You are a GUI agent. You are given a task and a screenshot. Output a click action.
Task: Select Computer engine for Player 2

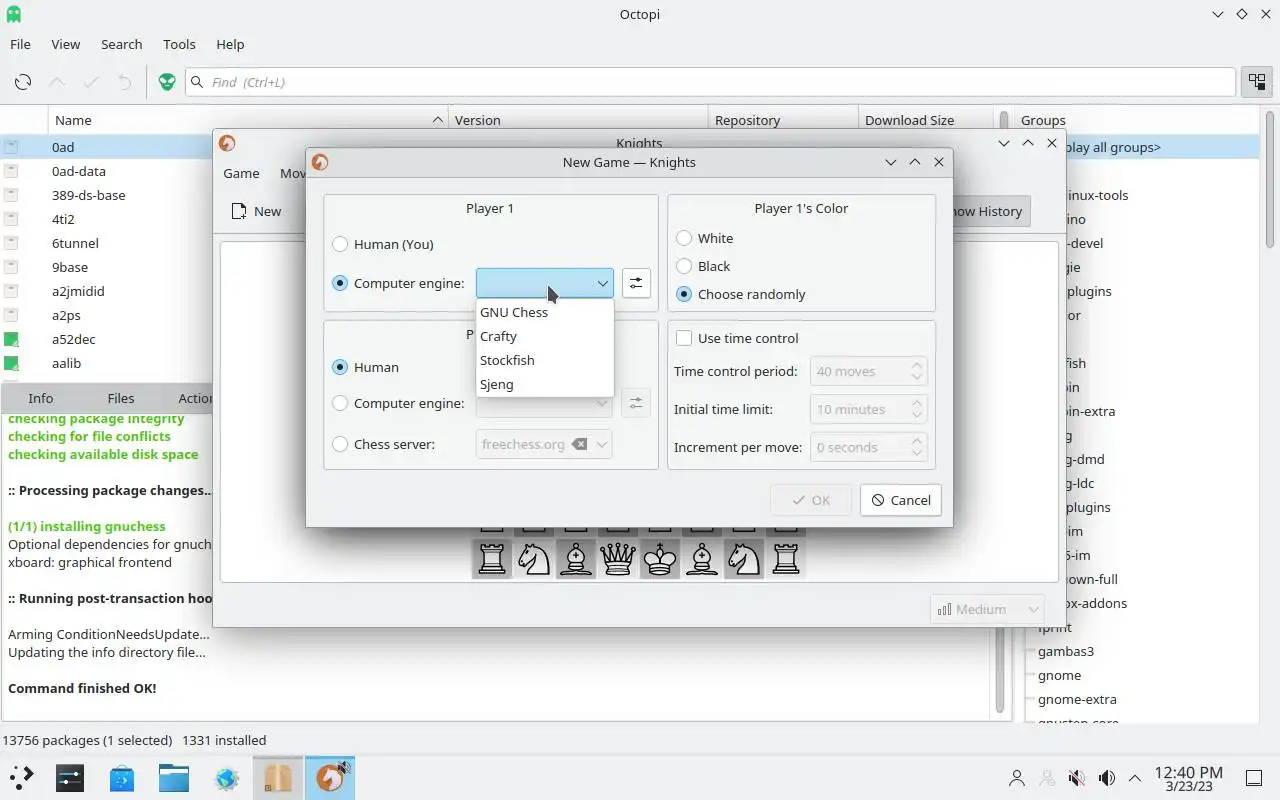coord(398,403)
